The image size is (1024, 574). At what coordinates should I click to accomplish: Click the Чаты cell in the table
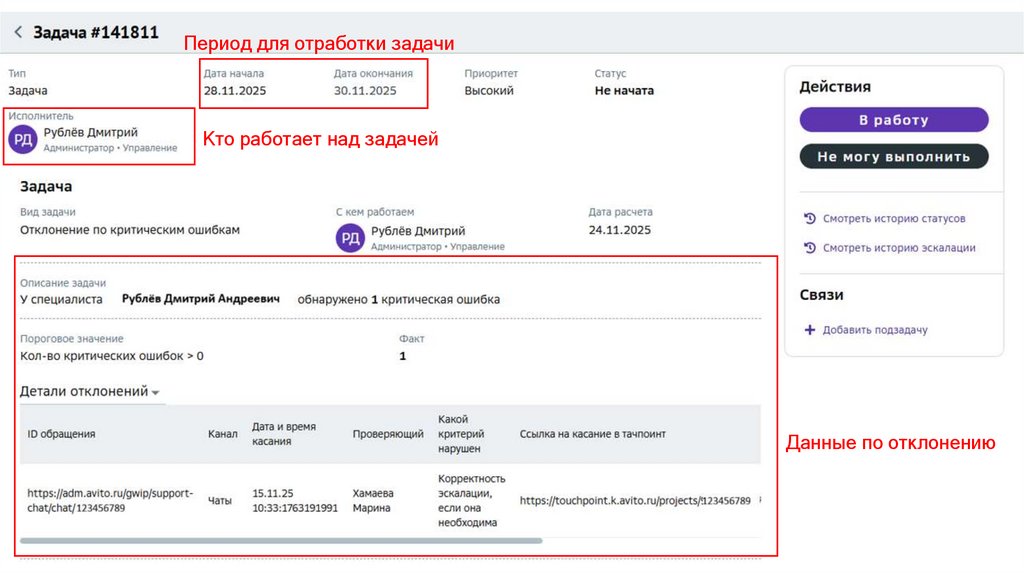tap(219, 500)
